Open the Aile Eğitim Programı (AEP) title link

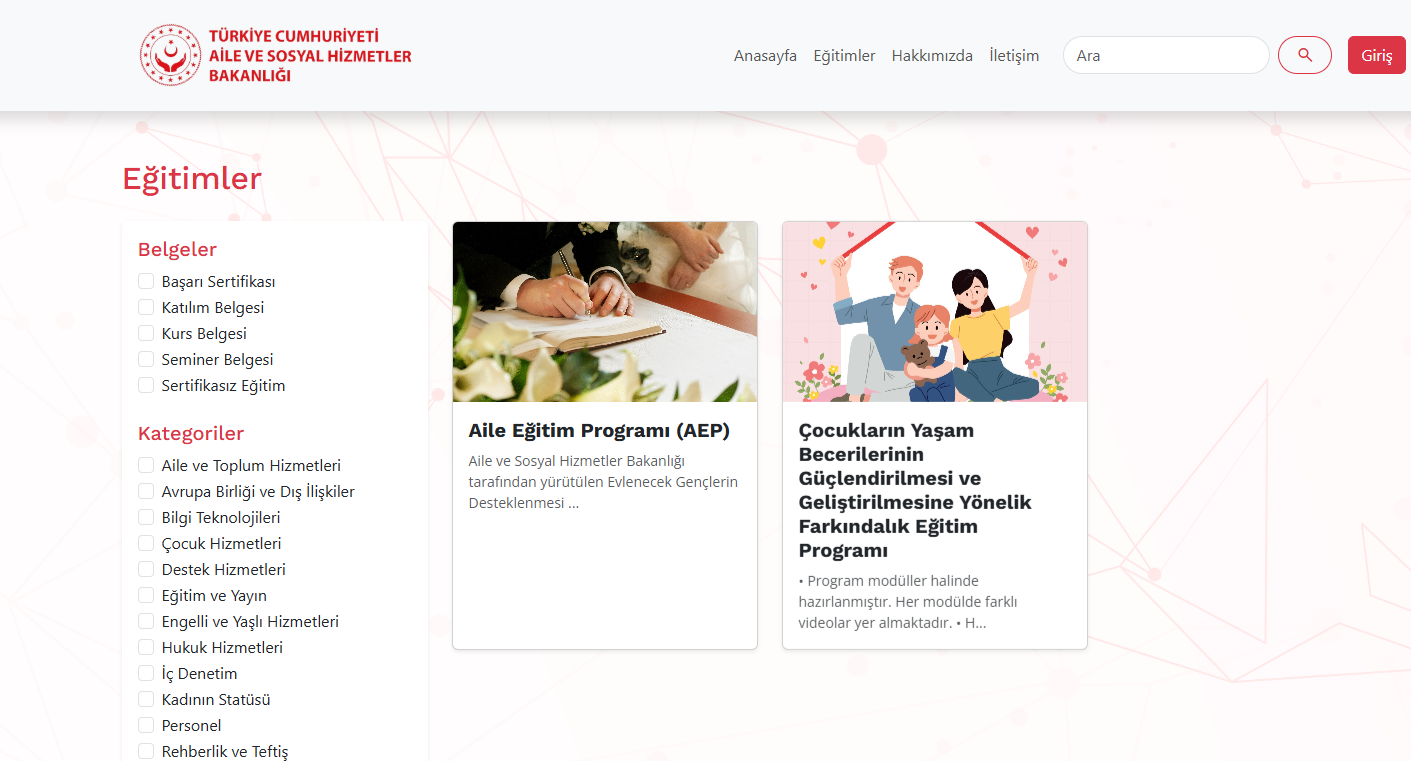point(599,431)
